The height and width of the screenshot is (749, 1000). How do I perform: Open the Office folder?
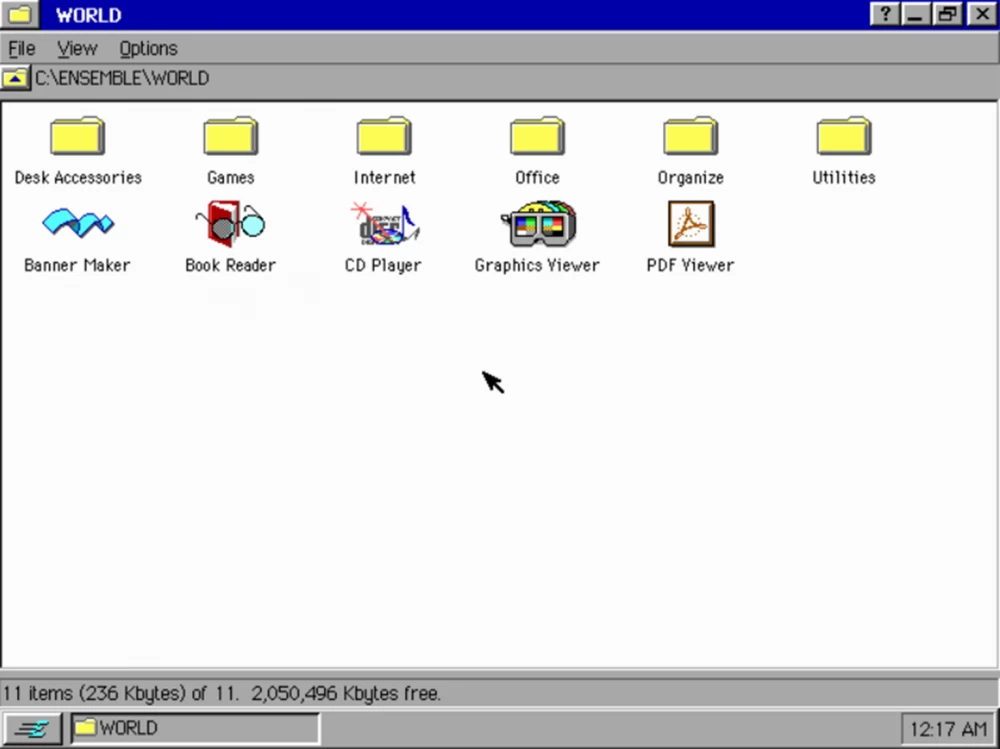tap(537, 137)
